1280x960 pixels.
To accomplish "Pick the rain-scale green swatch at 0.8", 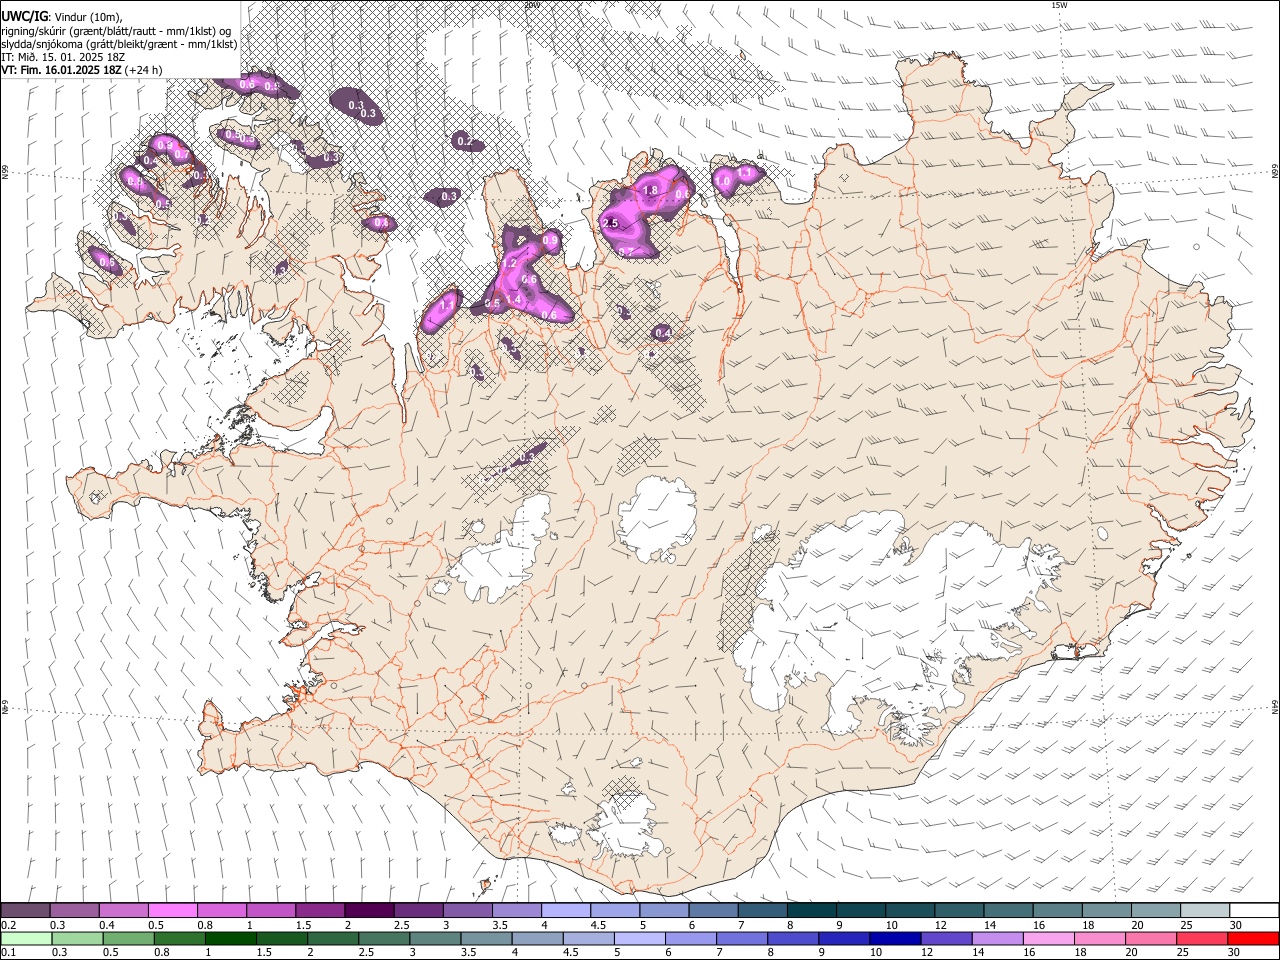I will tap(180, 938).
